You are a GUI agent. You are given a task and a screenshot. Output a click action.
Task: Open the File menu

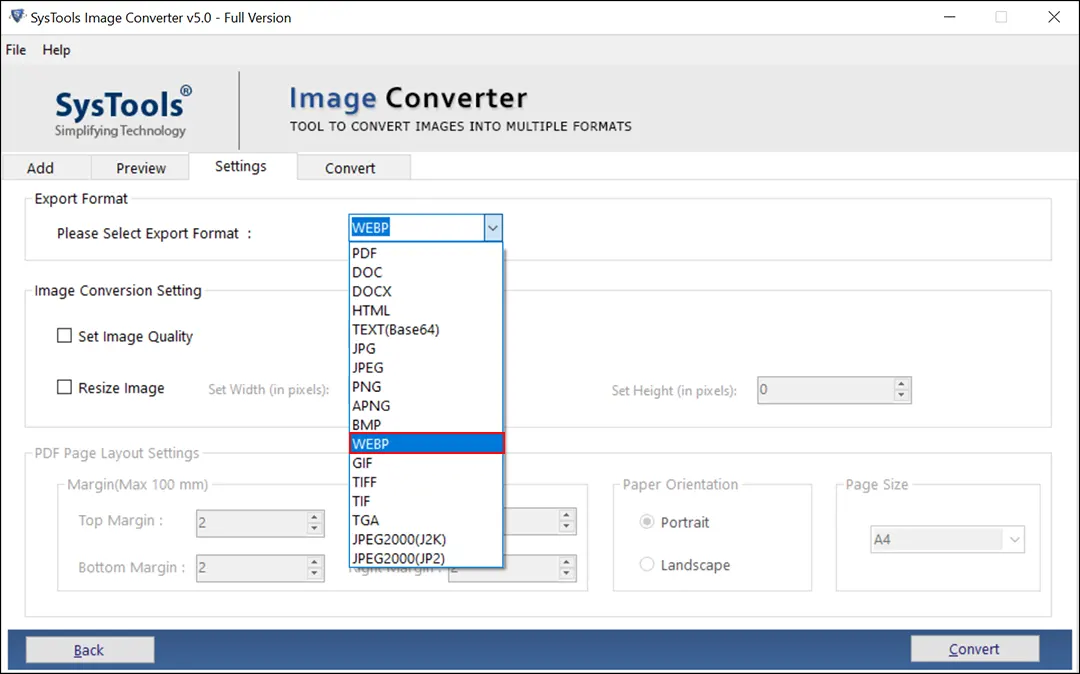click(x=16, y=50)
